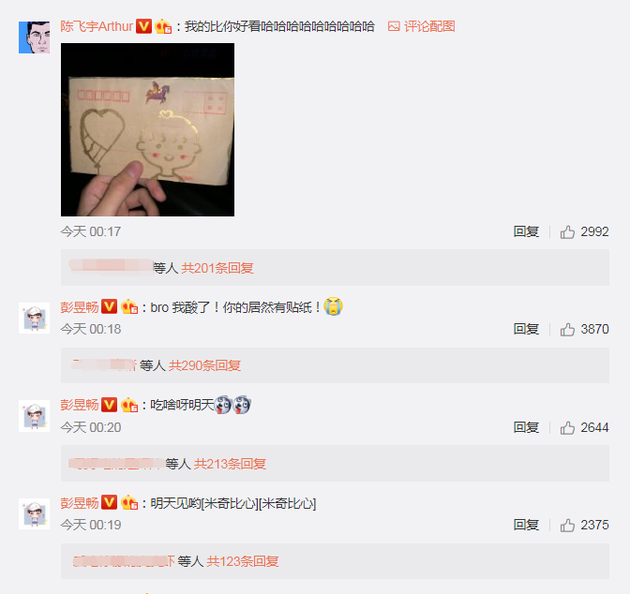Like the comment with 3870 likes
Image resolution: width=630 pixels, height=594 pixels.
point(567,330)
